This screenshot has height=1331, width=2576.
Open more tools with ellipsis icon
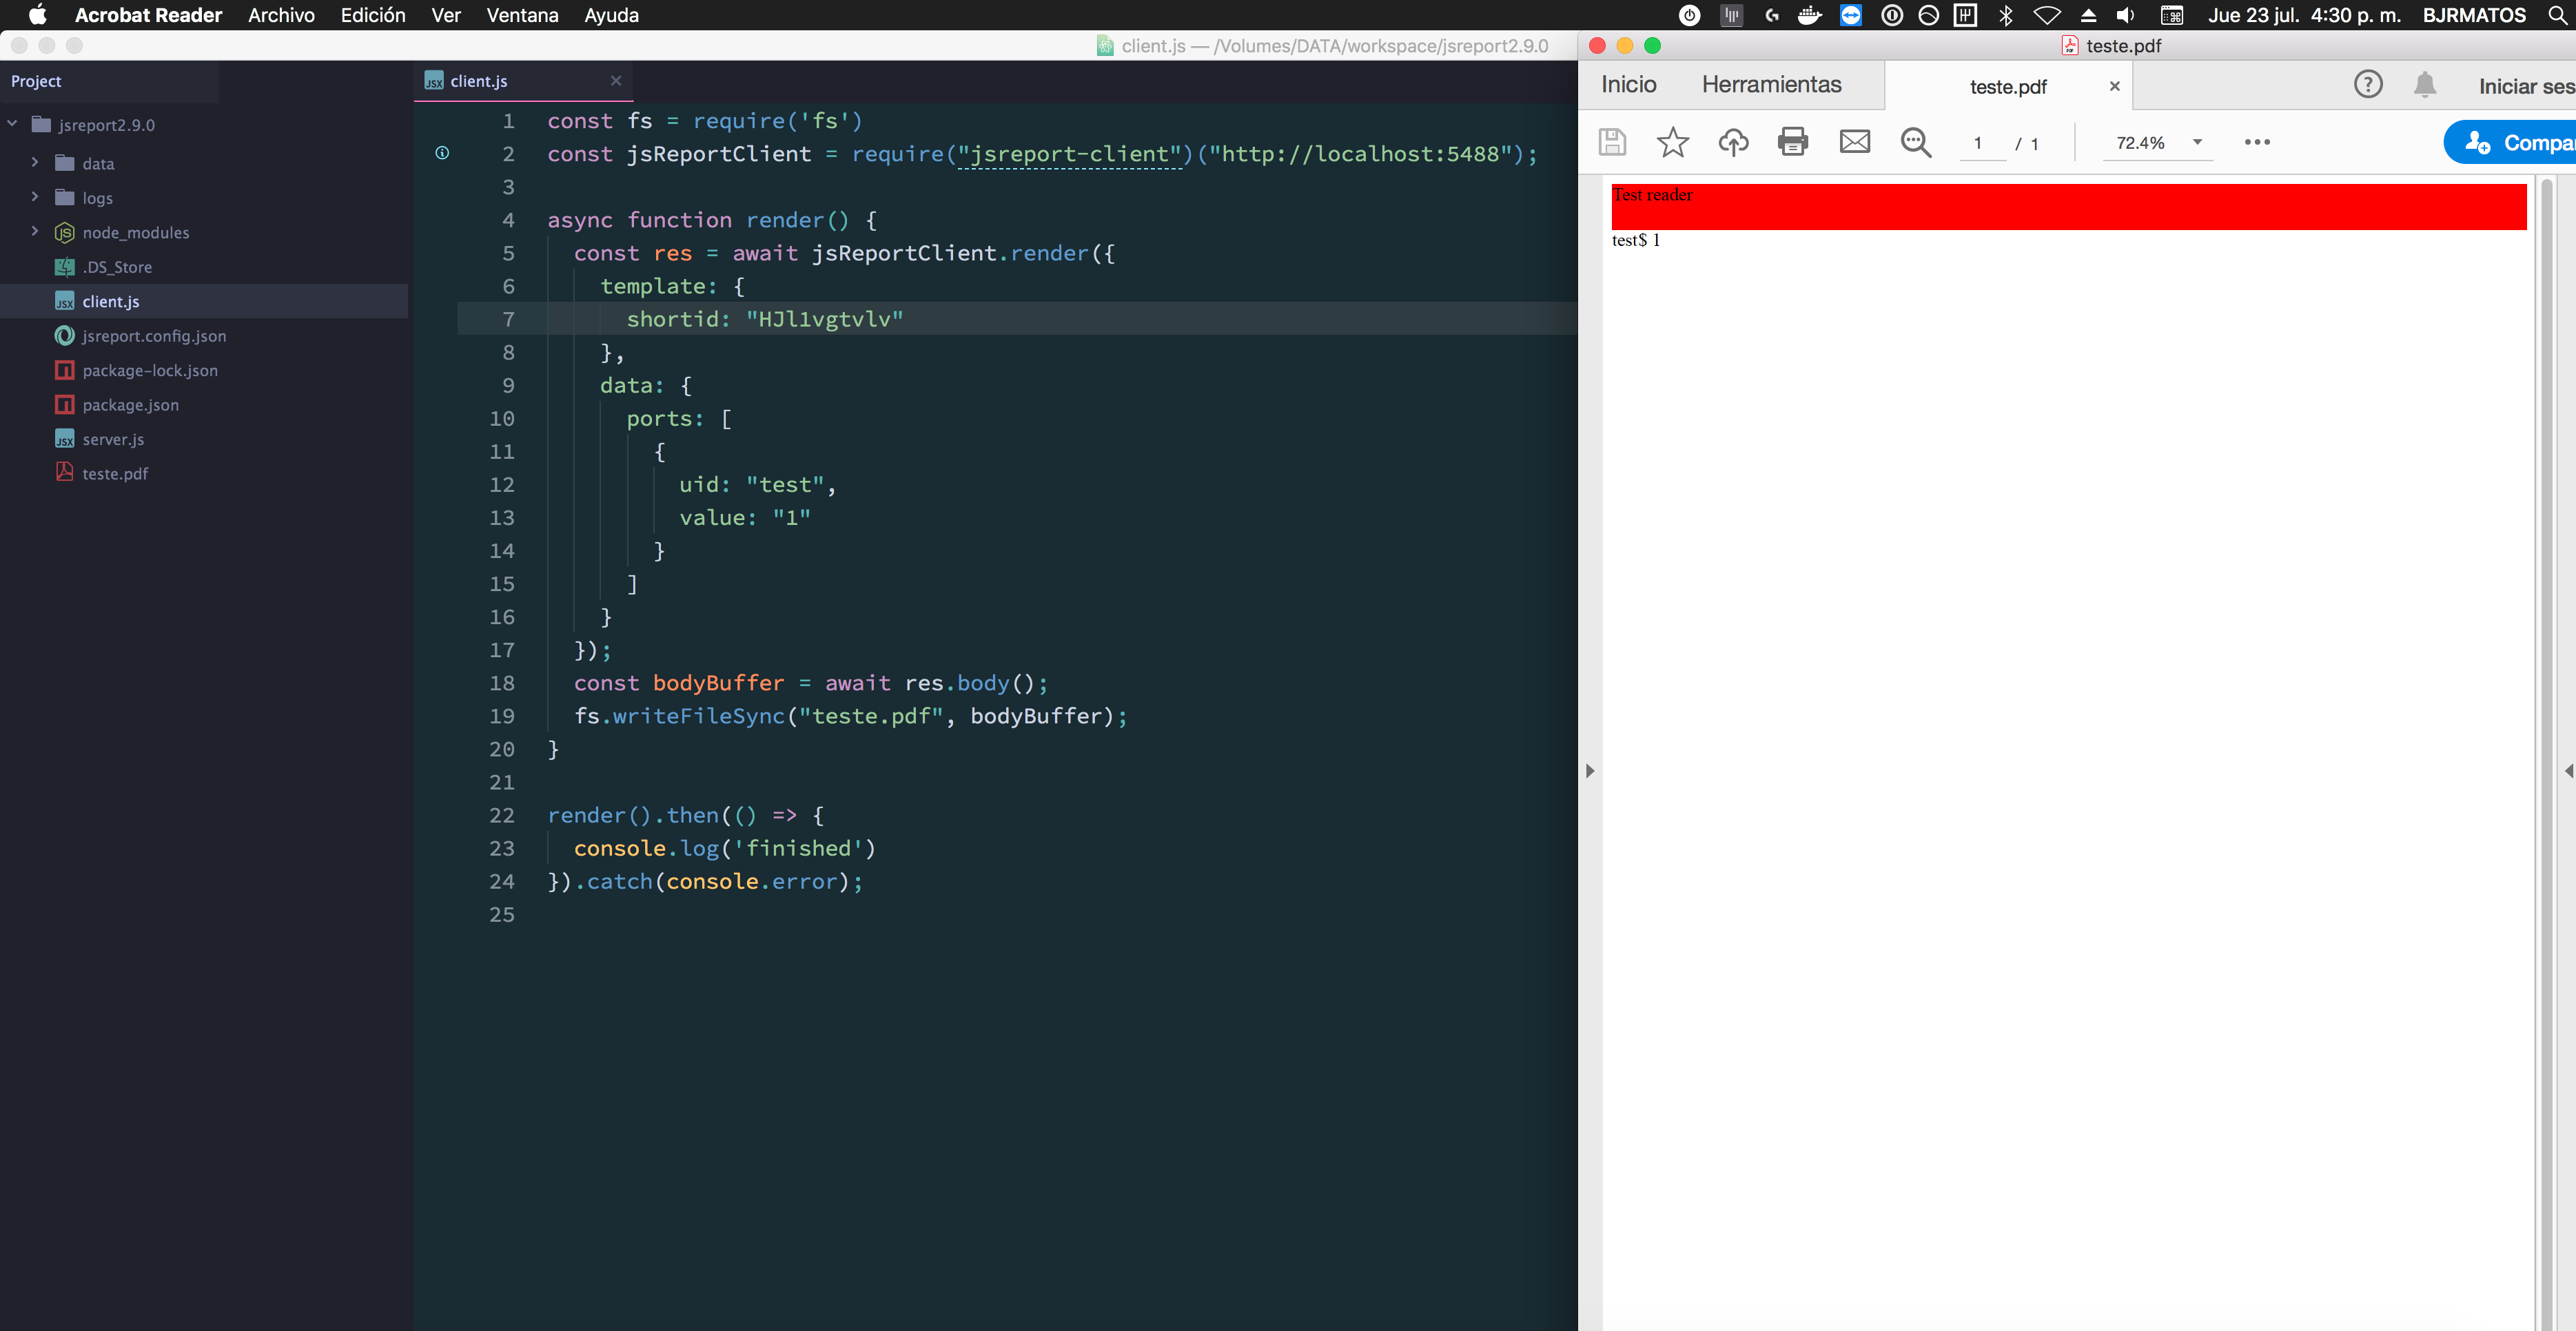(x=2258, y=142)
